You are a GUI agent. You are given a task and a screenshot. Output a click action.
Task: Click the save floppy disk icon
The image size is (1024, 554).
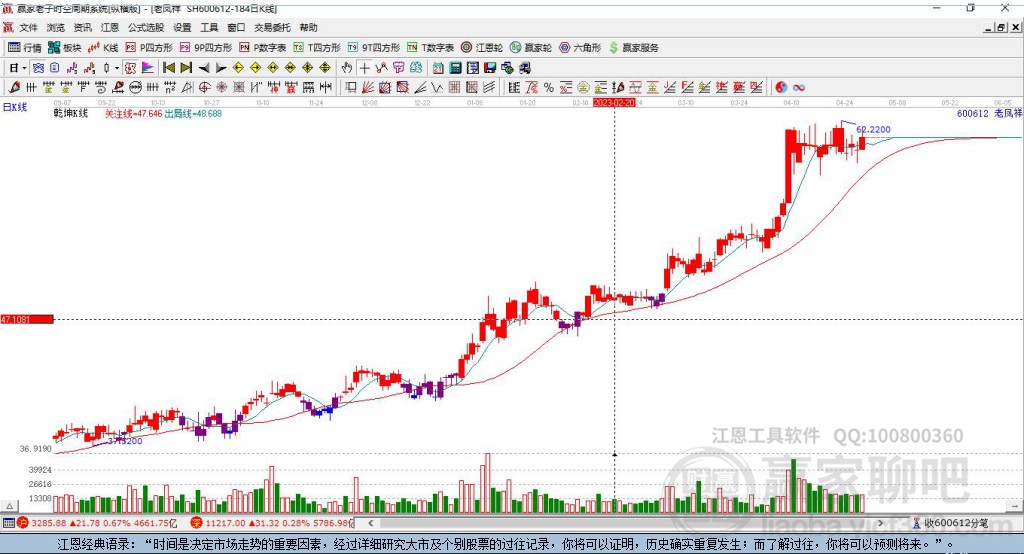pos(491,68)
